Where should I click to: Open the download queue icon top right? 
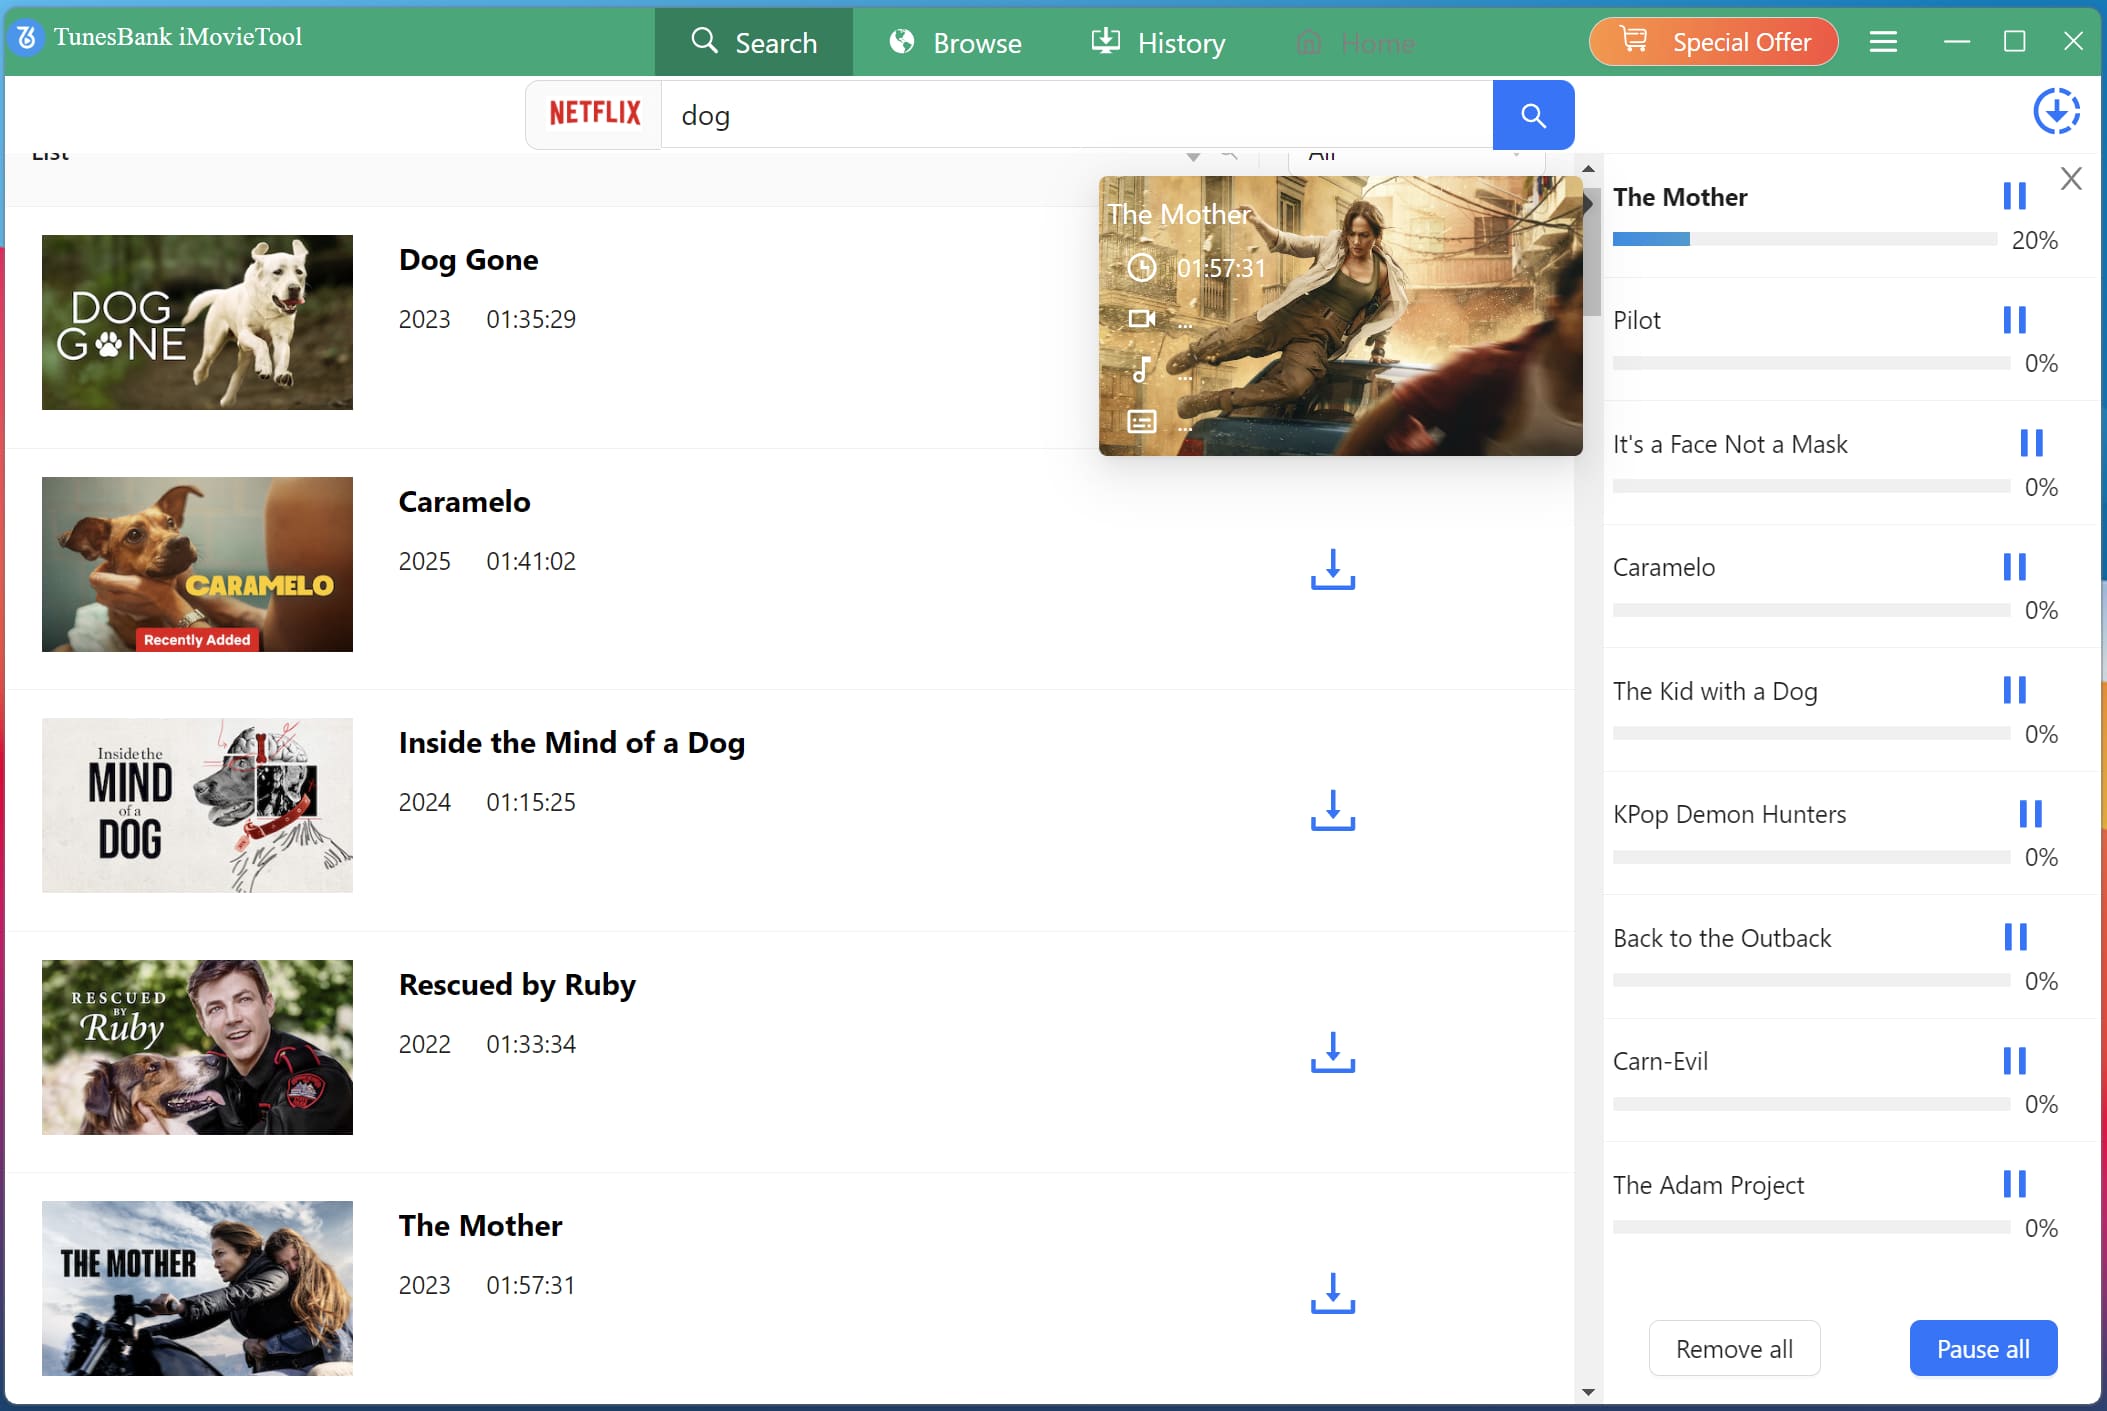pyautogui.click(x=2056, y=111)
